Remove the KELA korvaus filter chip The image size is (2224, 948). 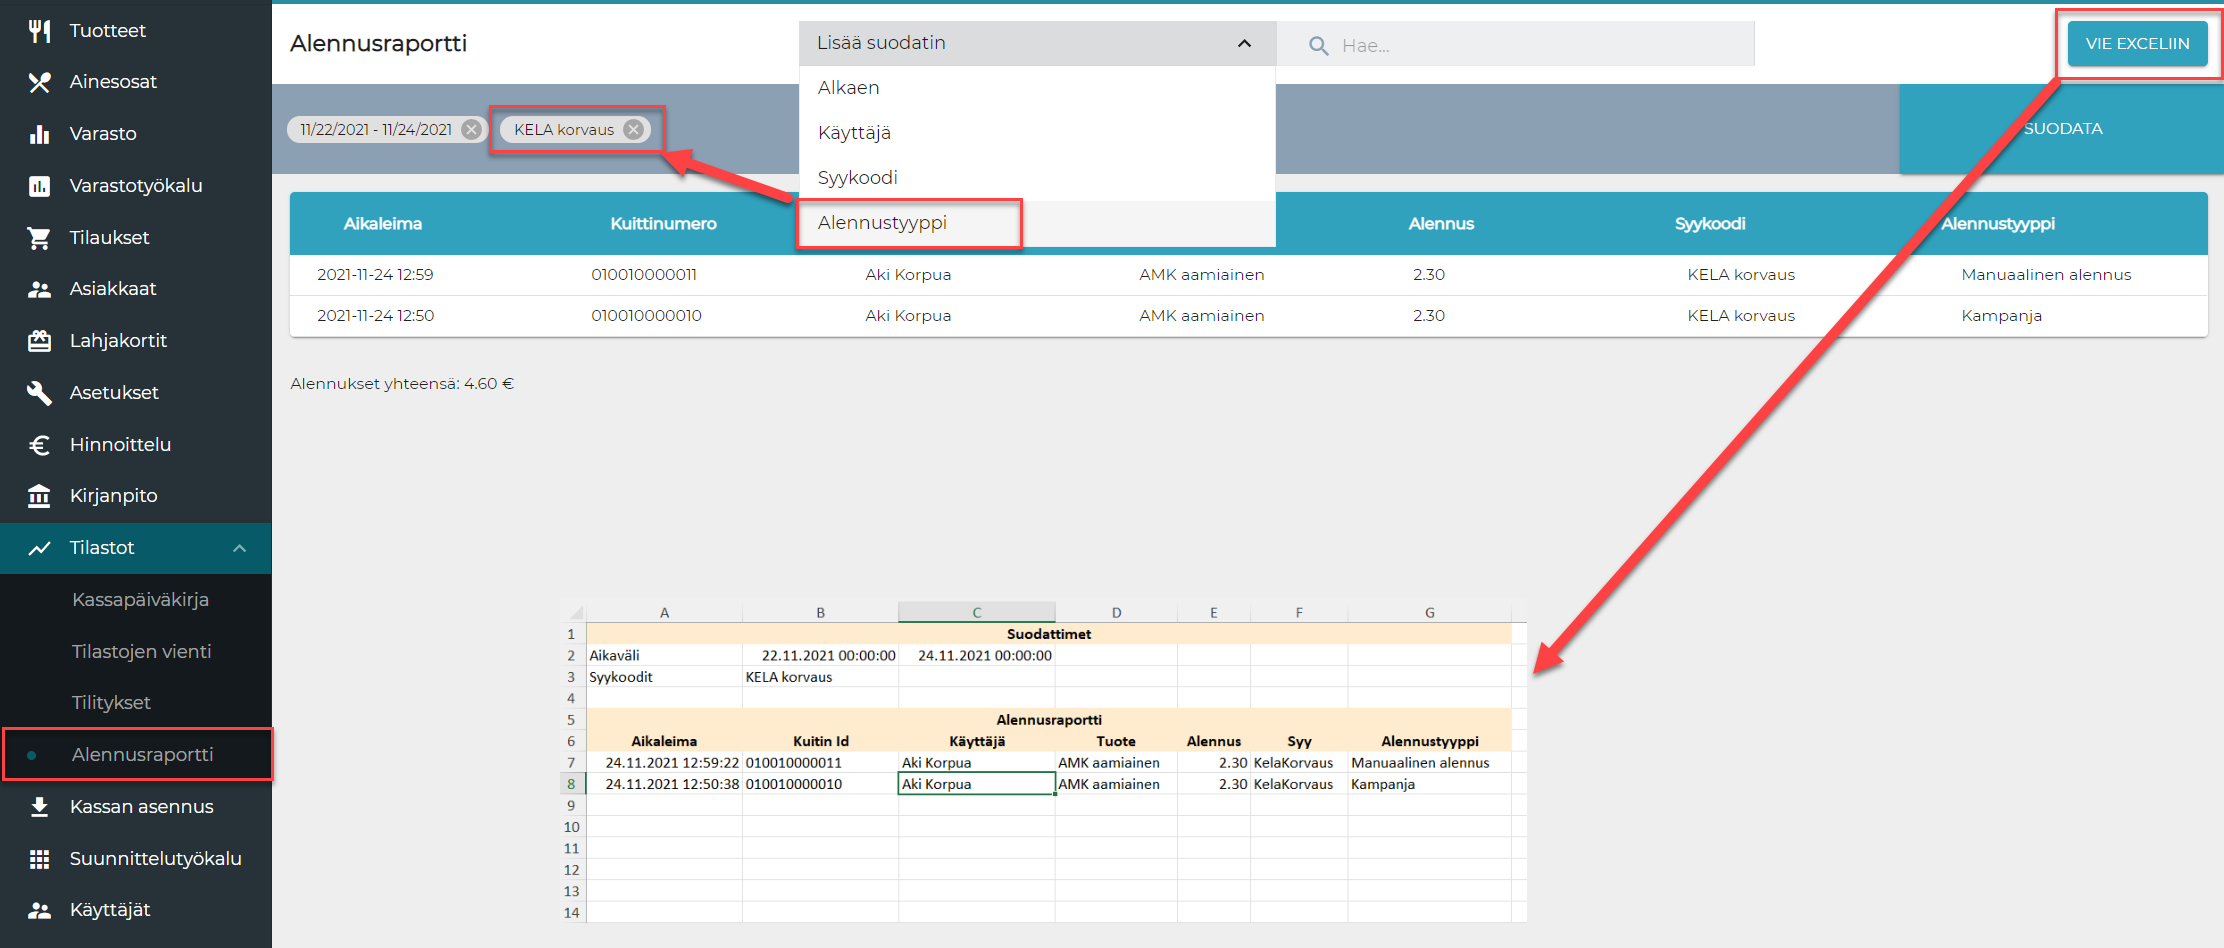(x=633, y=129)
